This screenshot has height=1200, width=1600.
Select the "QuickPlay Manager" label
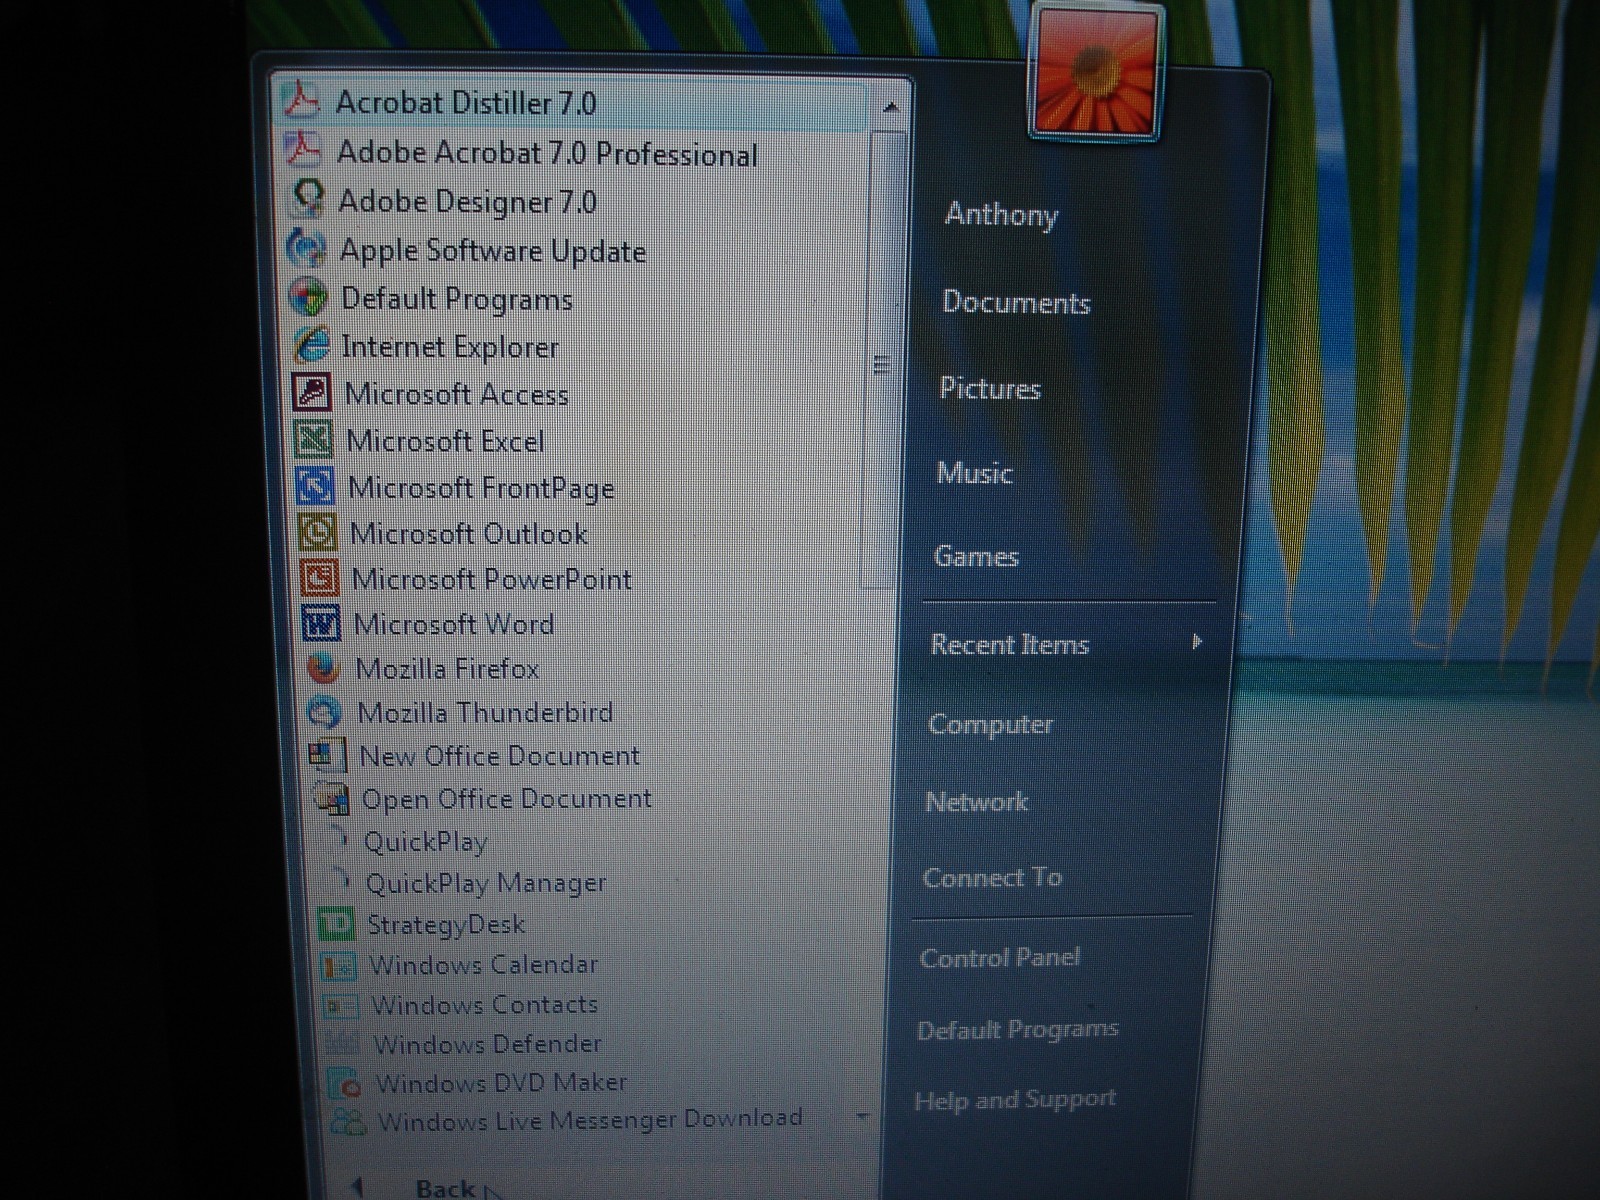[486, 883]
